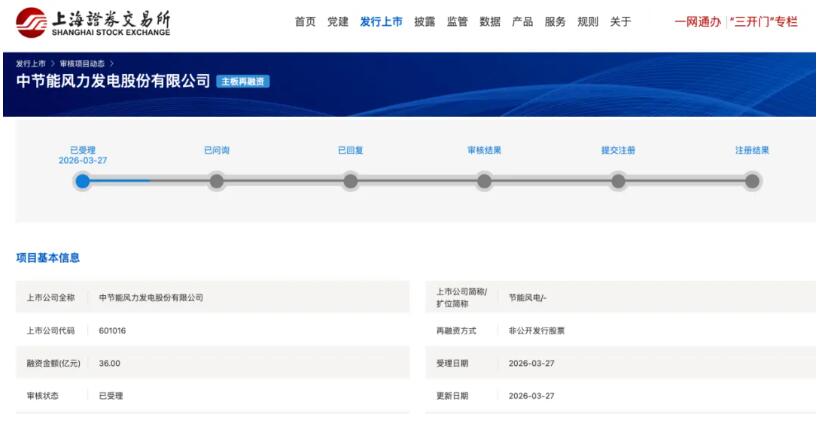Click the 注册结果 final progress step

752,181
